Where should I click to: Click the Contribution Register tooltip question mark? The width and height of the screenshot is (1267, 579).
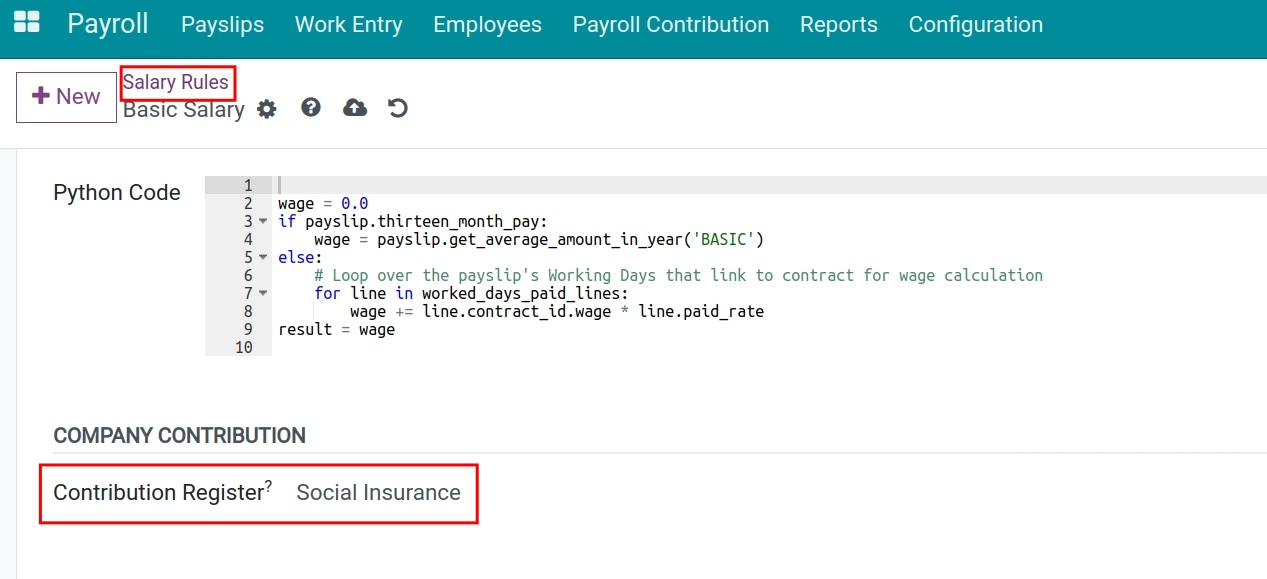coord(268,486)
